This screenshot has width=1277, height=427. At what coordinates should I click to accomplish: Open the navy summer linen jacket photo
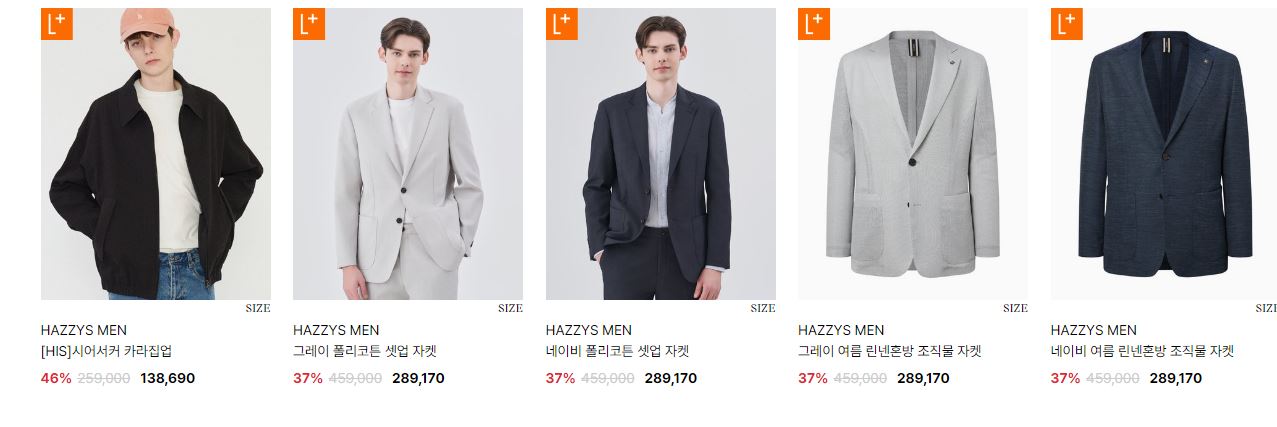click(1164, 154)
